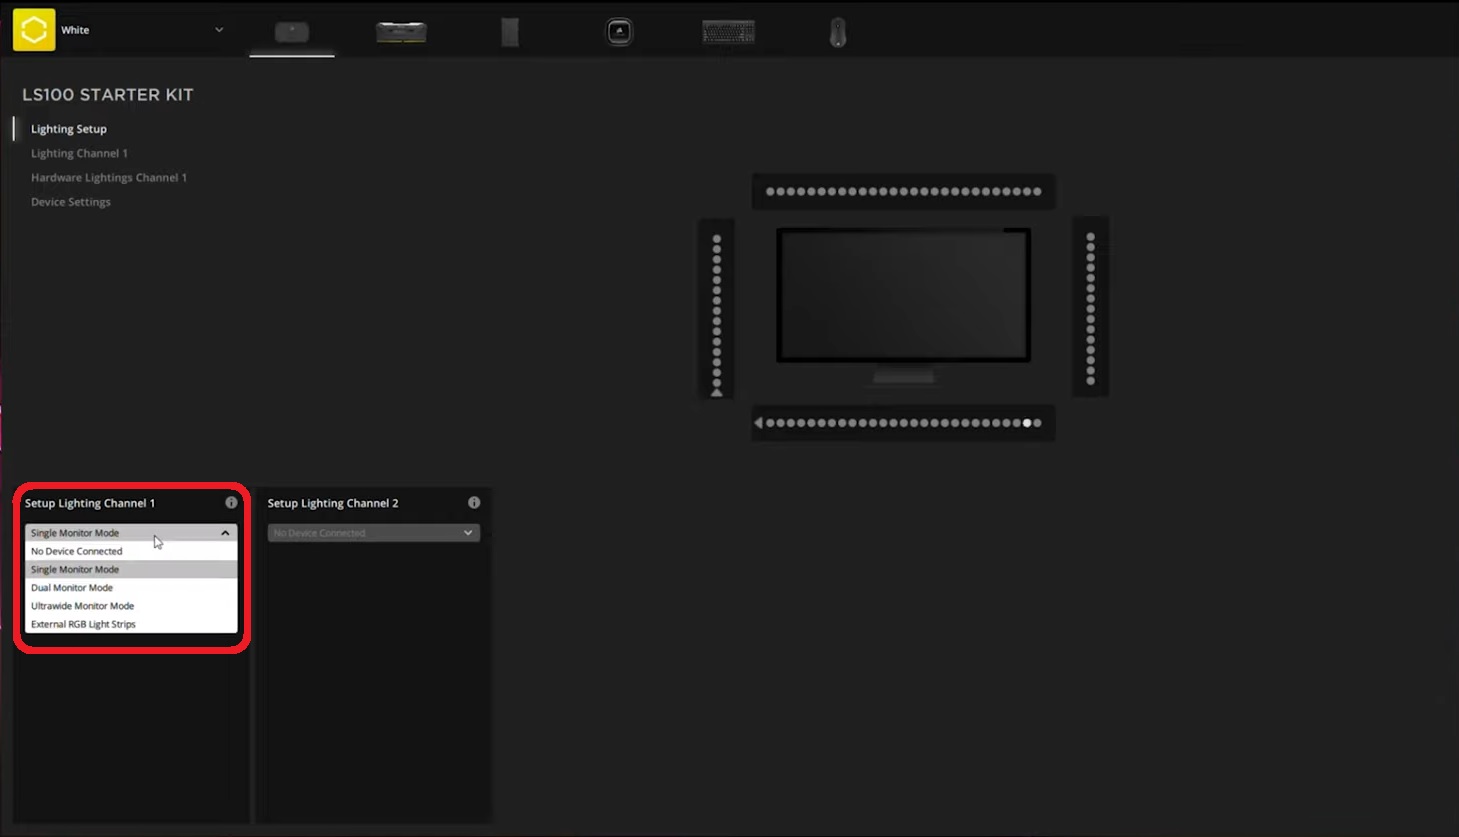Screen dimensions: 1459x837
Task: Open Hardware Lightings Channel 1
Action: point(109,177)
